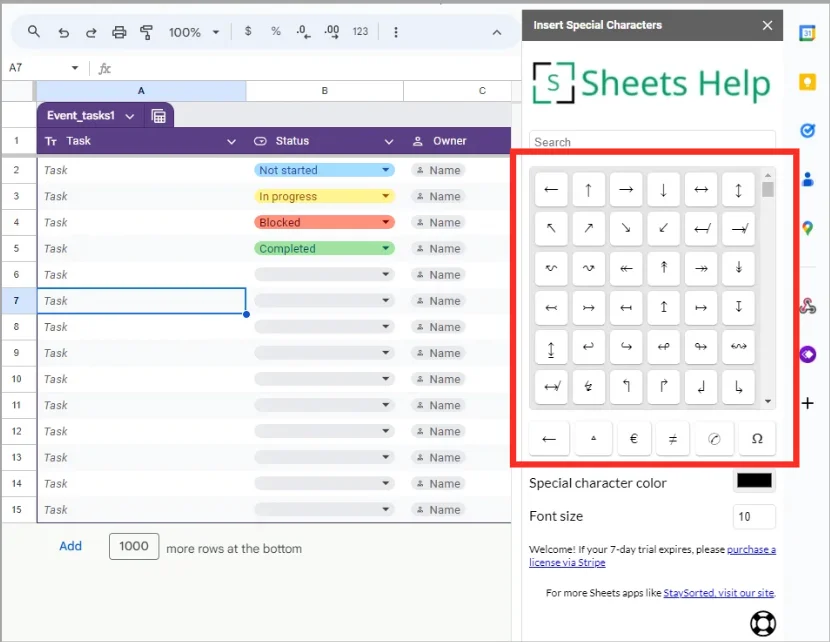Select column B header
The image size is (830, 642).
coord(324,91)
